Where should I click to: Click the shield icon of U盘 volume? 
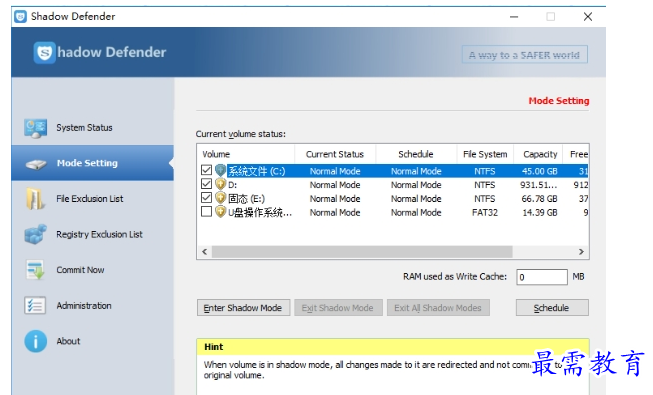point(220,212)
